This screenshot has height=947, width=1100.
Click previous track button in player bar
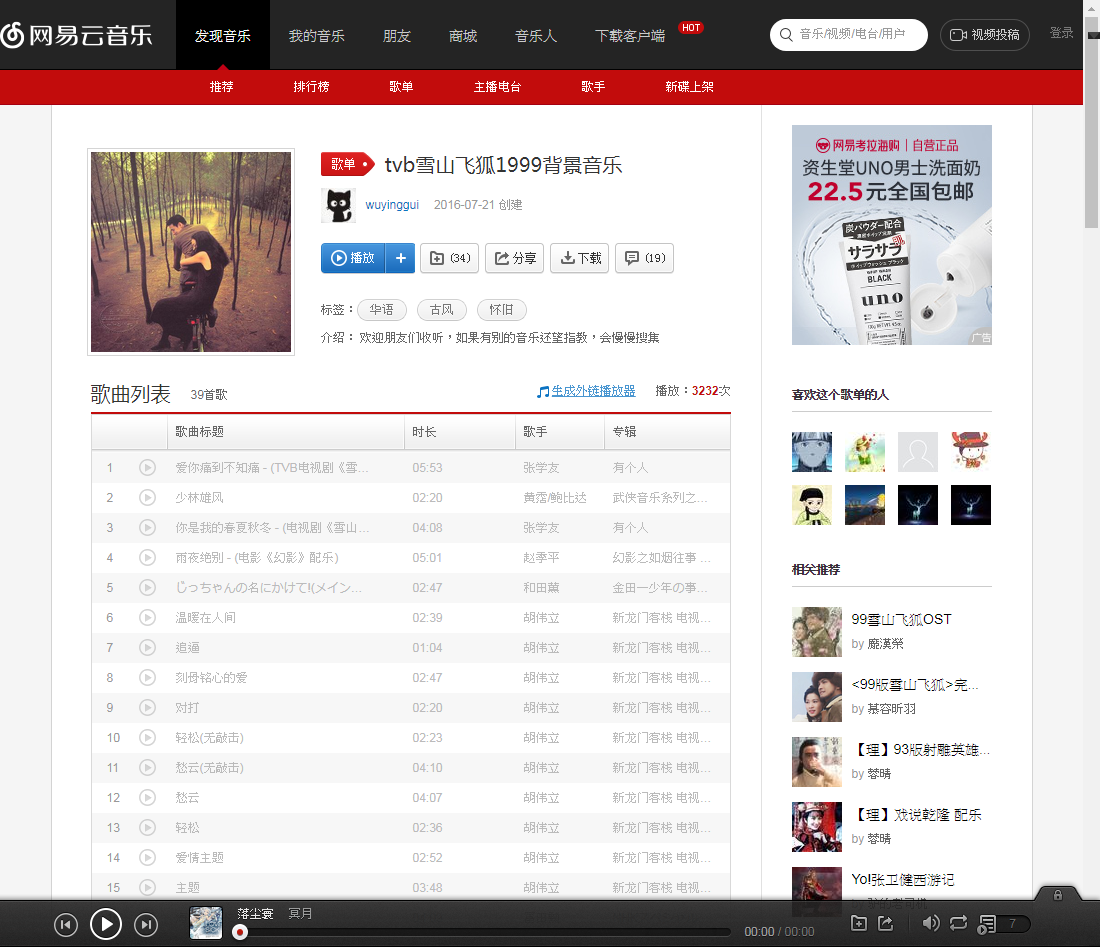(x=66, y=925)
